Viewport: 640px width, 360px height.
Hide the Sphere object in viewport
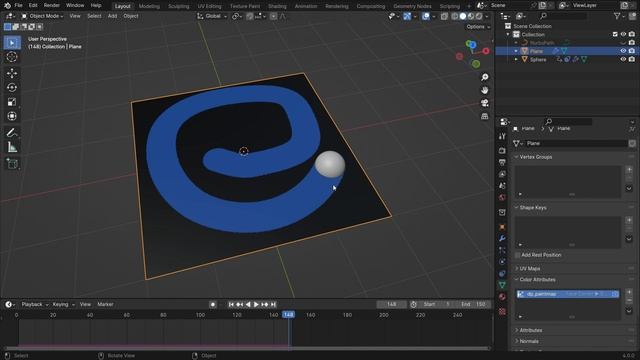click(623, 59)
